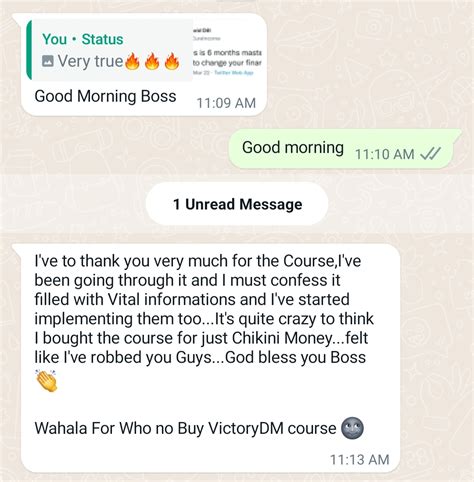Screen dimensions: 474x482
Task: Click the middle fire emoji in the quoted reply
Action: coord(152,61)
